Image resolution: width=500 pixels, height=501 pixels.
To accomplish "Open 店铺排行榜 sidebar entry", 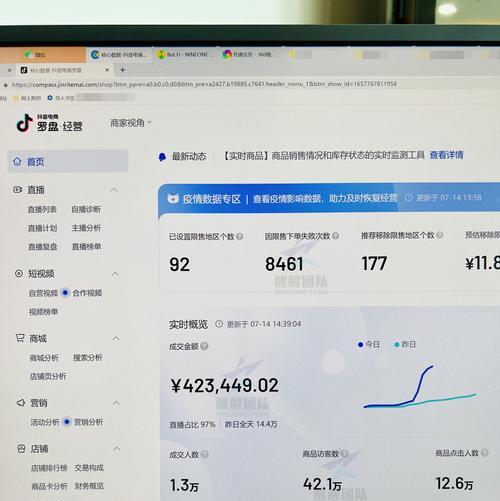I will [x=49, y=468].
